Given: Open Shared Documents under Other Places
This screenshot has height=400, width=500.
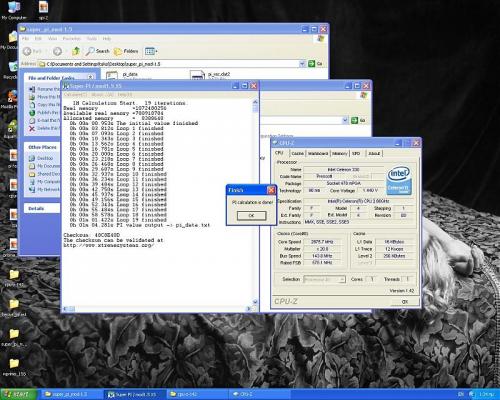Looking at the screenshot, I should point(44,174).
